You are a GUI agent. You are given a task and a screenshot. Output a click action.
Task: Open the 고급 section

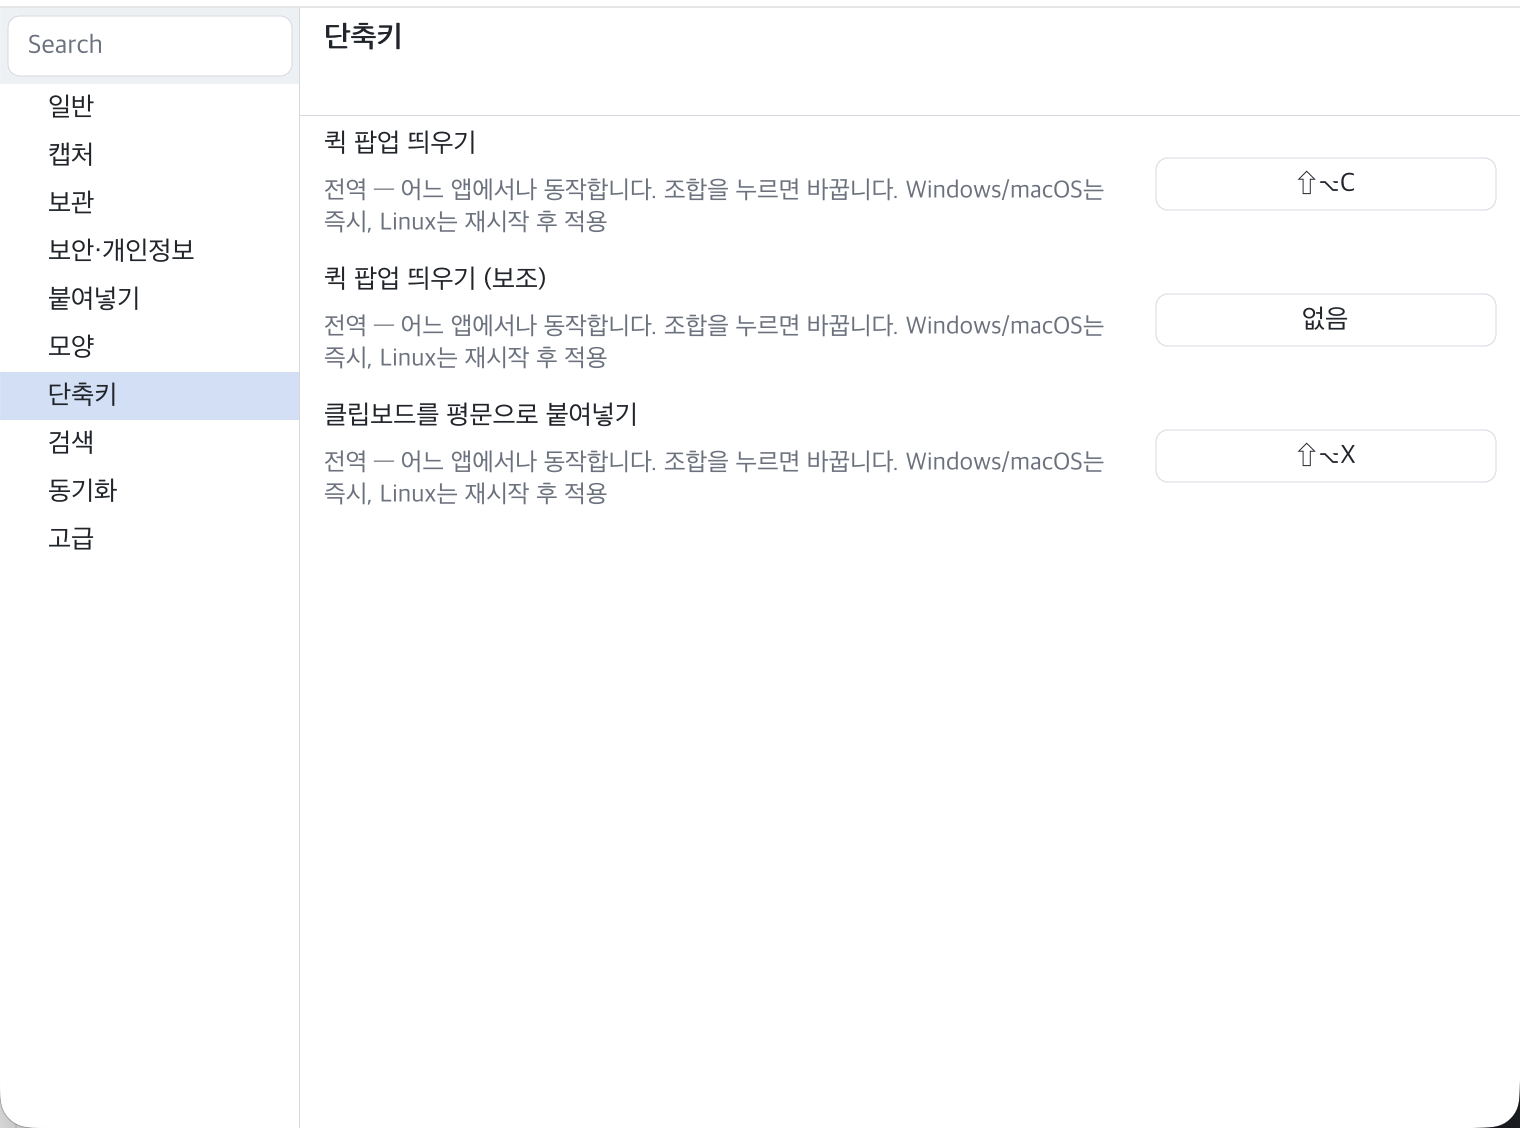pos(150,538)
